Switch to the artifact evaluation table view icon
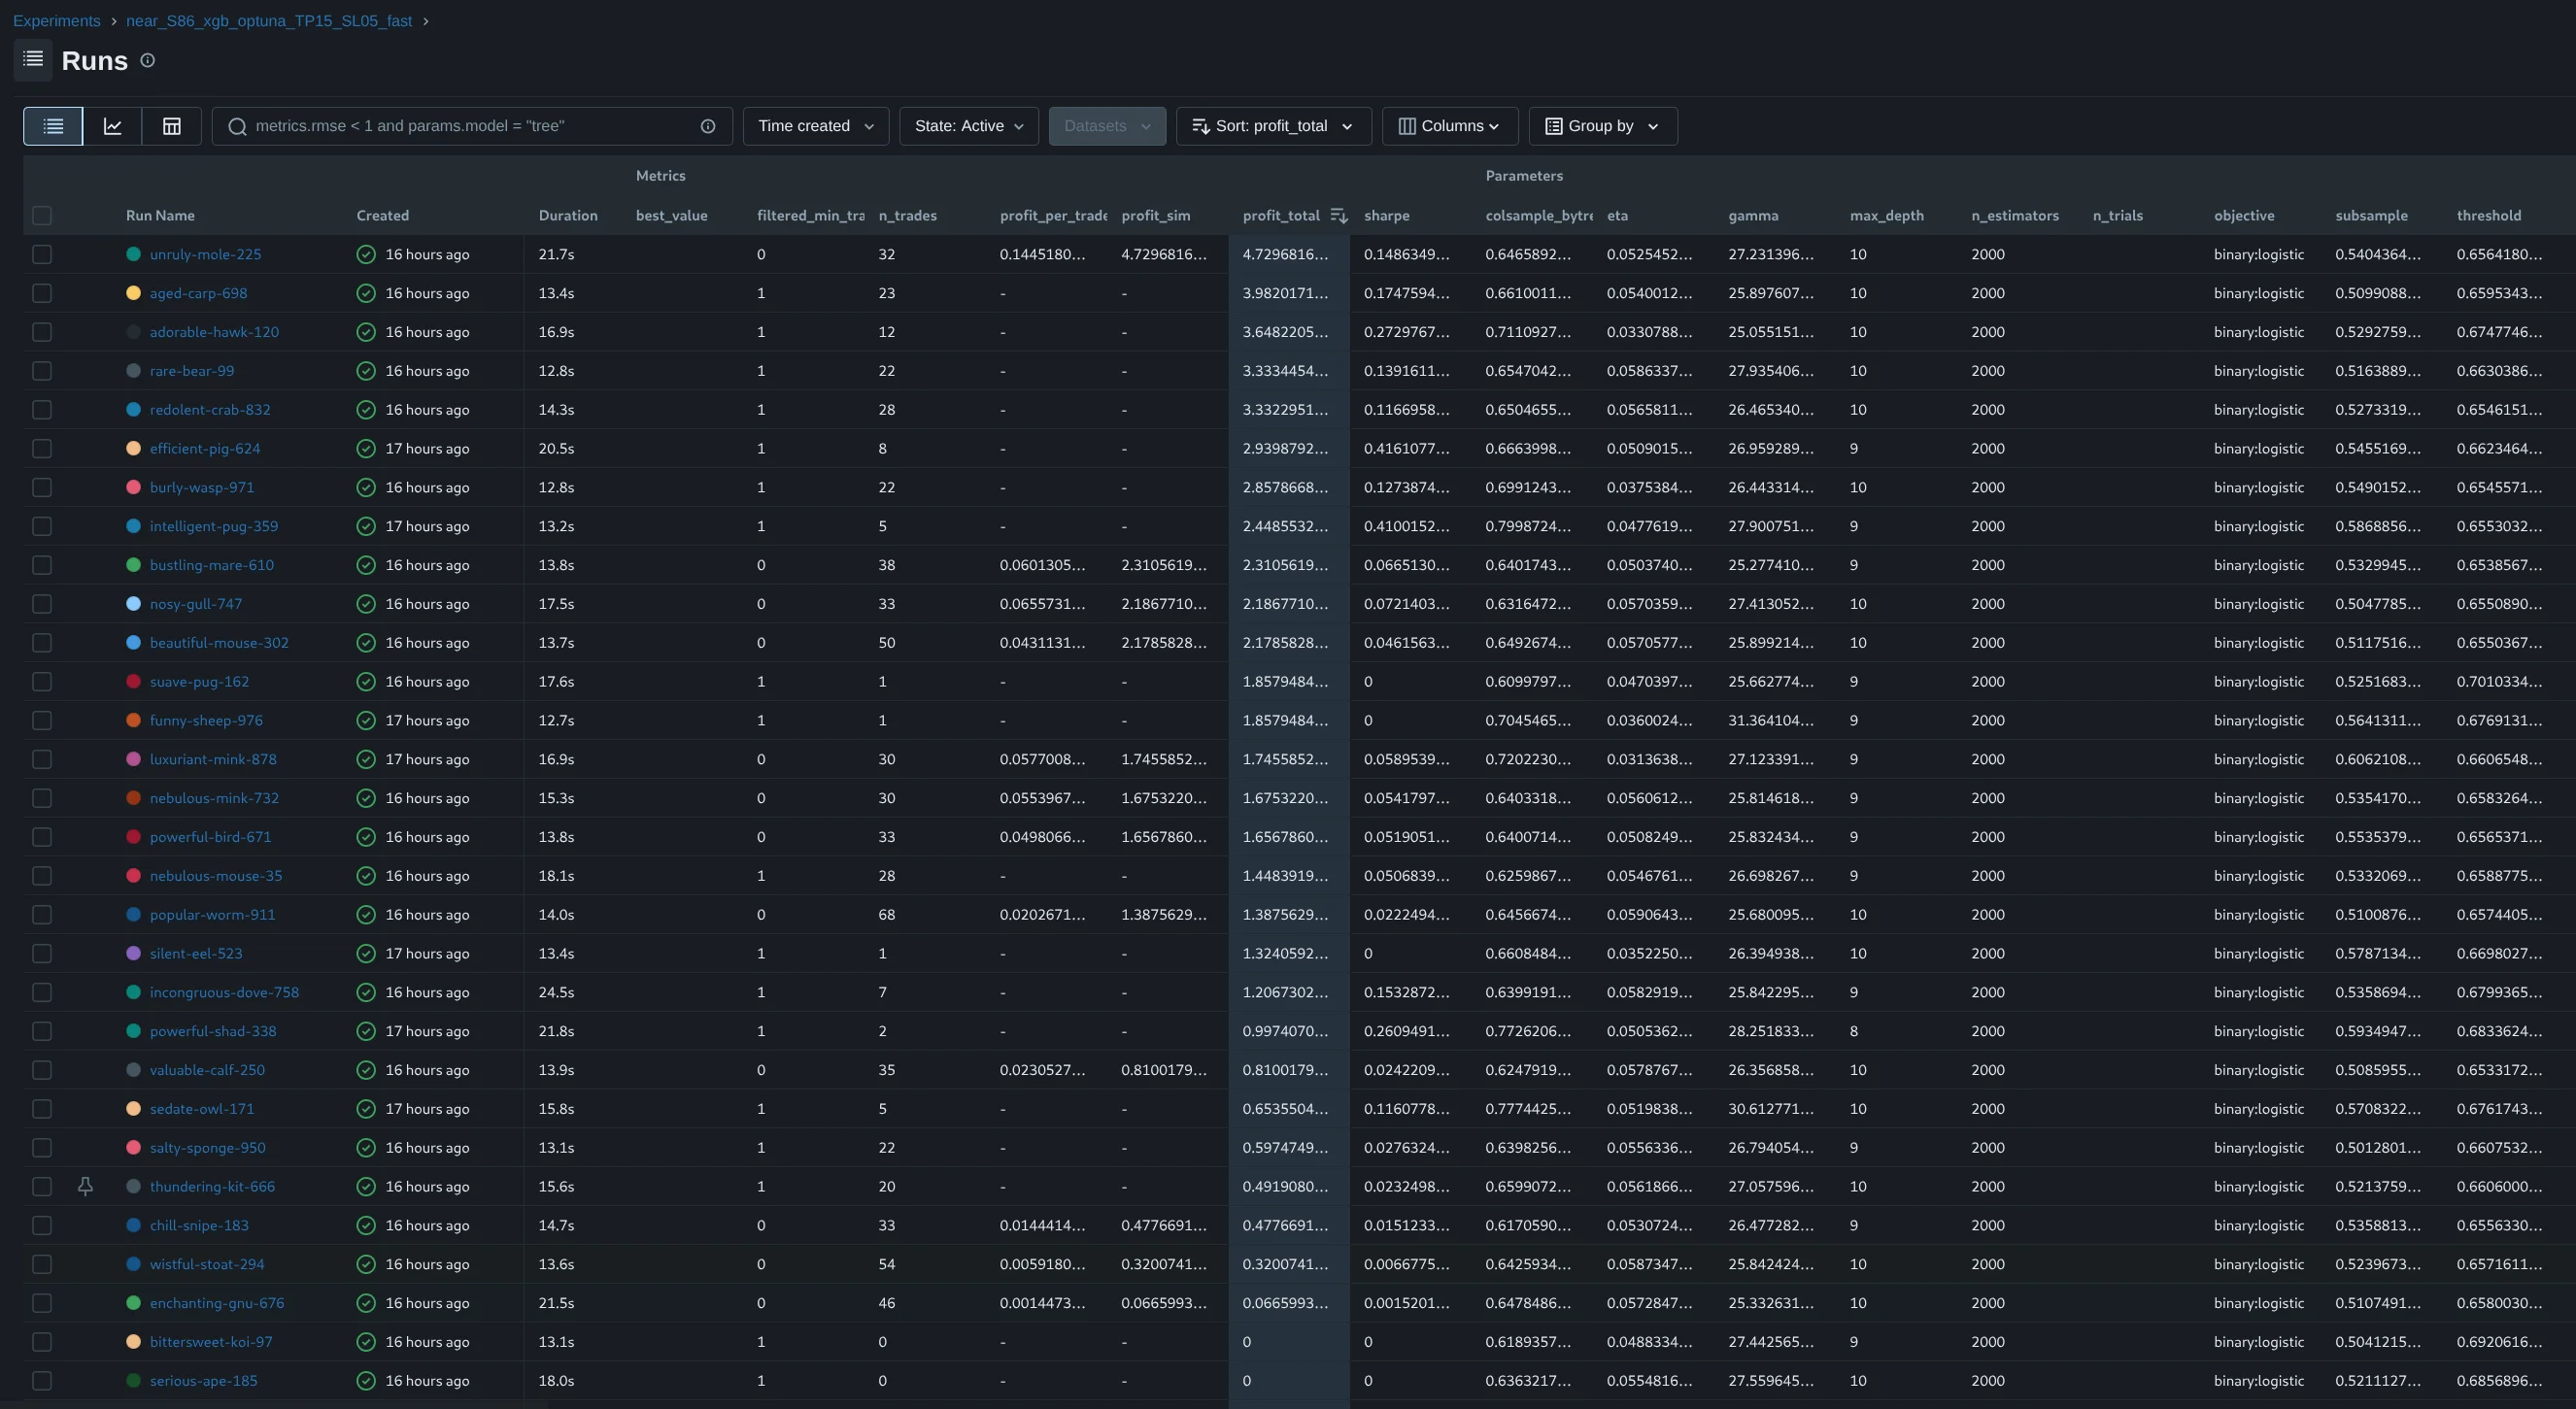Image resolution: width=2576 pixels, height=1409 pixels. 172,126
